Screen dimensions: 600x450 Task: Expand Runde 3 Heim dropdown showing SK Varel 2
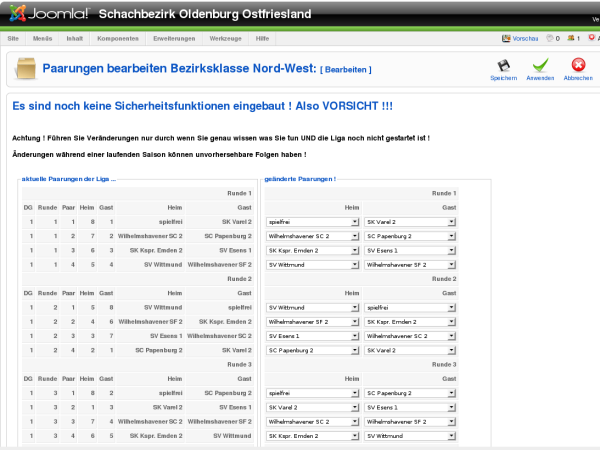coord(313,408)
